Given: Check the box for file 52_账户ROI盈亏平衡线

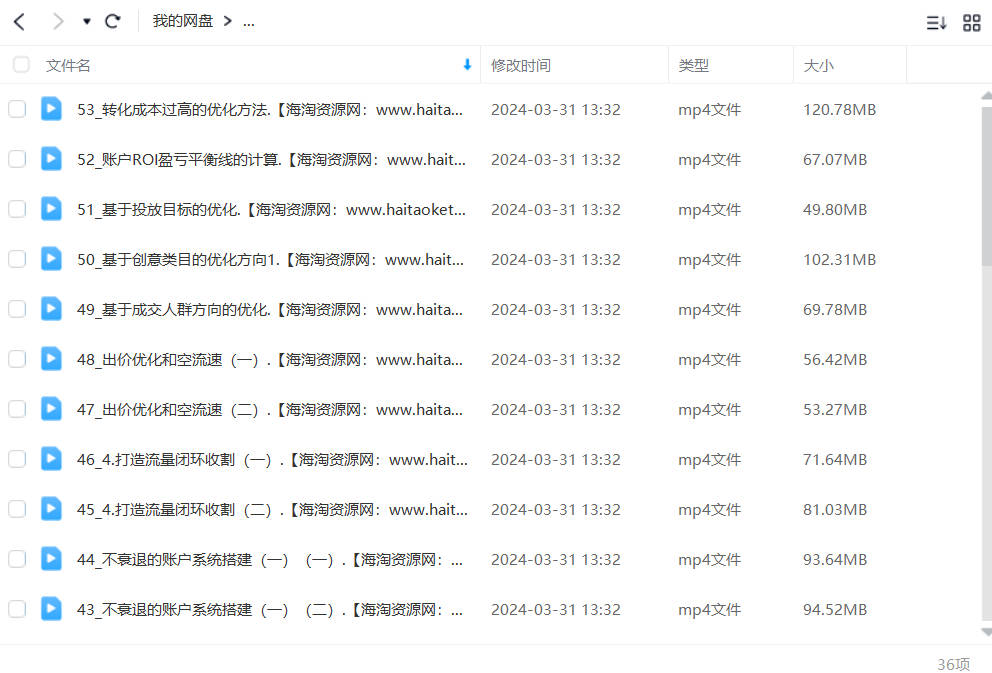Looking at the screenshot, I should [17, 159].
